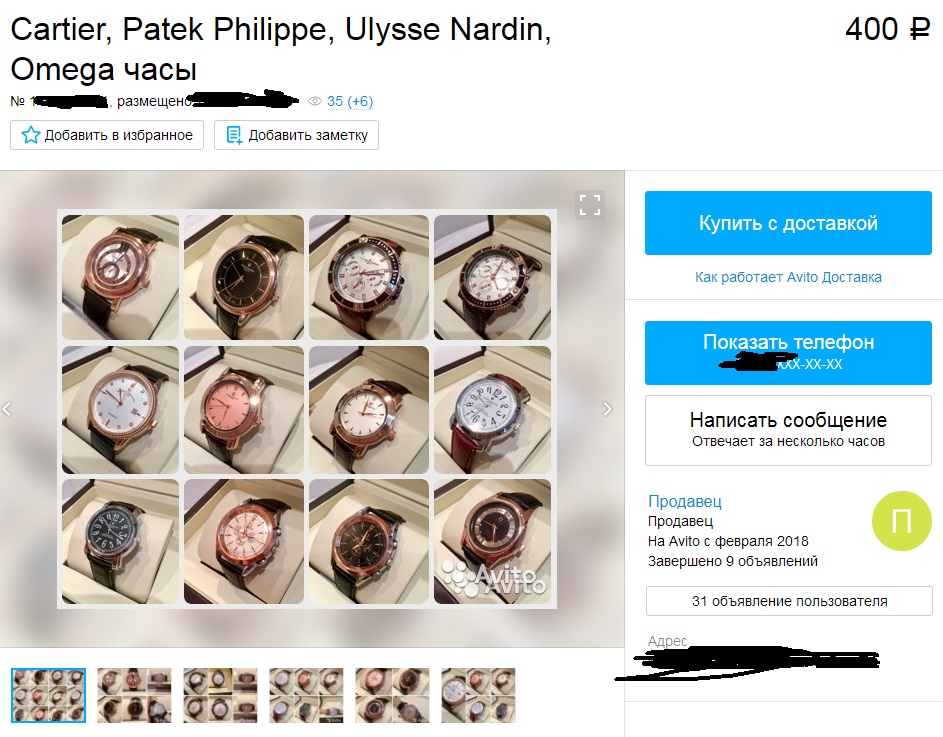This screenshot has width=943, height=737.
Task: Click the eye icon beside the view count
Action: click(315, 101)
